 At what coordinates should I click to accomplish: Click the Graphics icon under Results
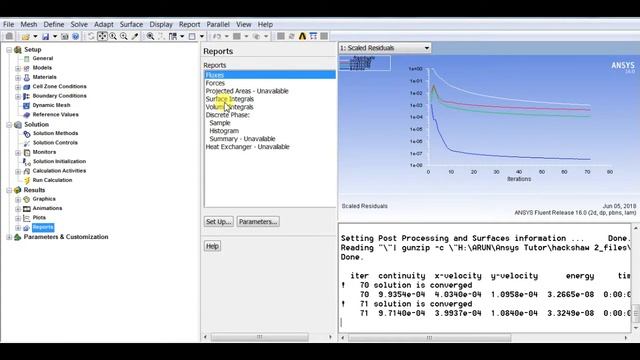[x=27, y=199]
